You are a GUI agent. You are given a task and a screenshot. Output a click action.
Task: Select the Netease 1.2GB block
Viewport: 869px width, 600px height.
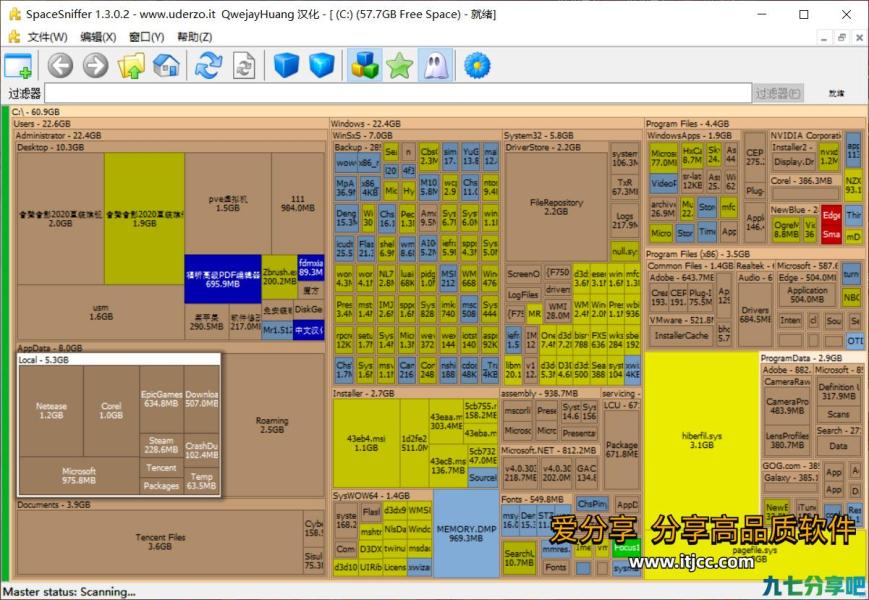pos(51,411)
